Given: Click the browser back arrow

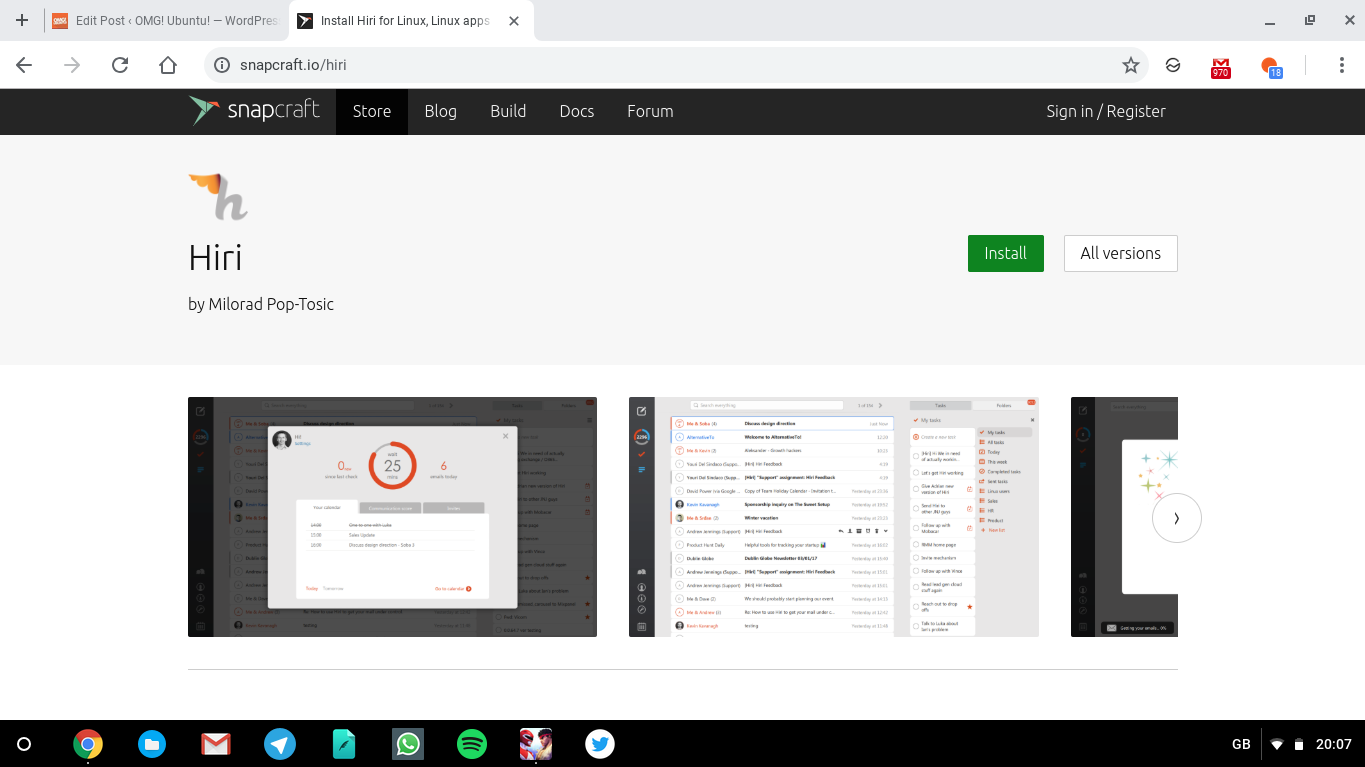Looking at the screenshot, I should click(24, 65).
